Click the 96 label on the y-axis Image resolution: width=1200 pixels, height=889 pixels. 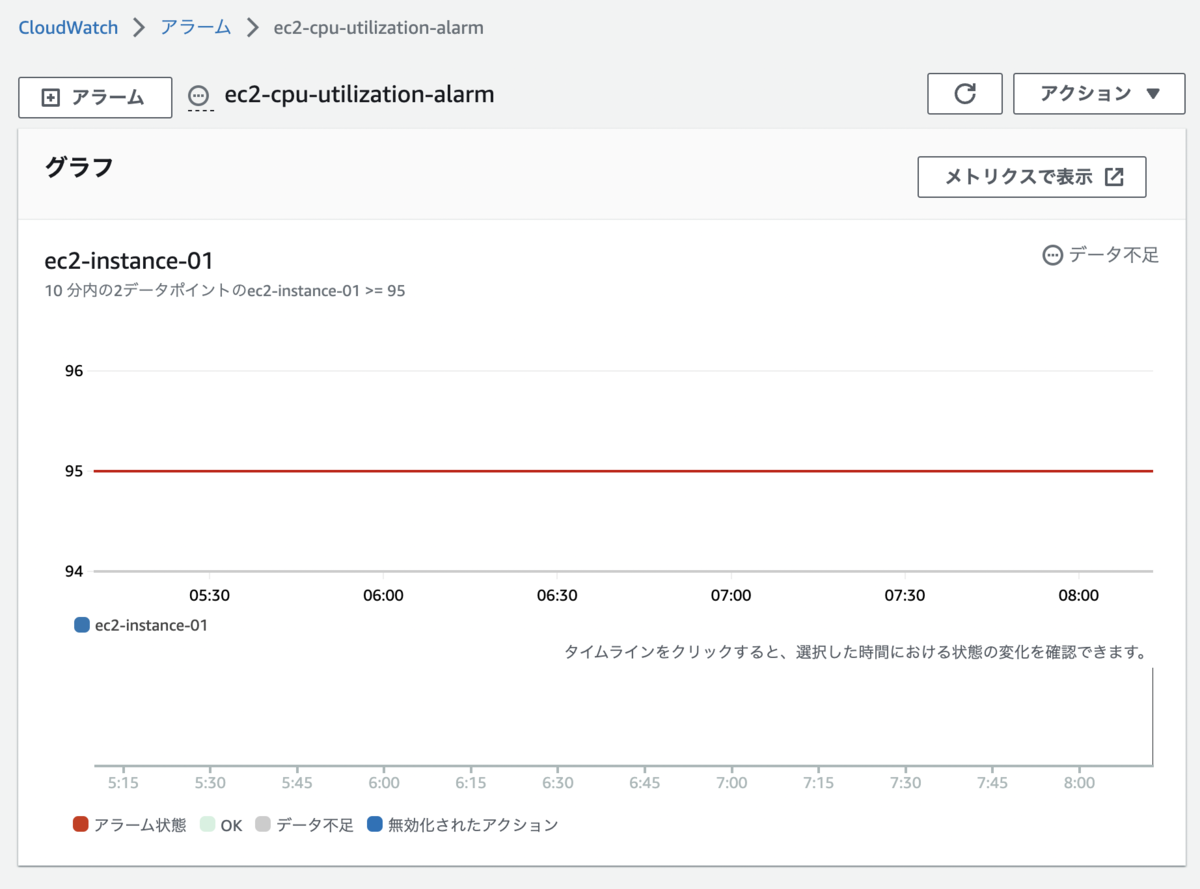tap(73, 371)
